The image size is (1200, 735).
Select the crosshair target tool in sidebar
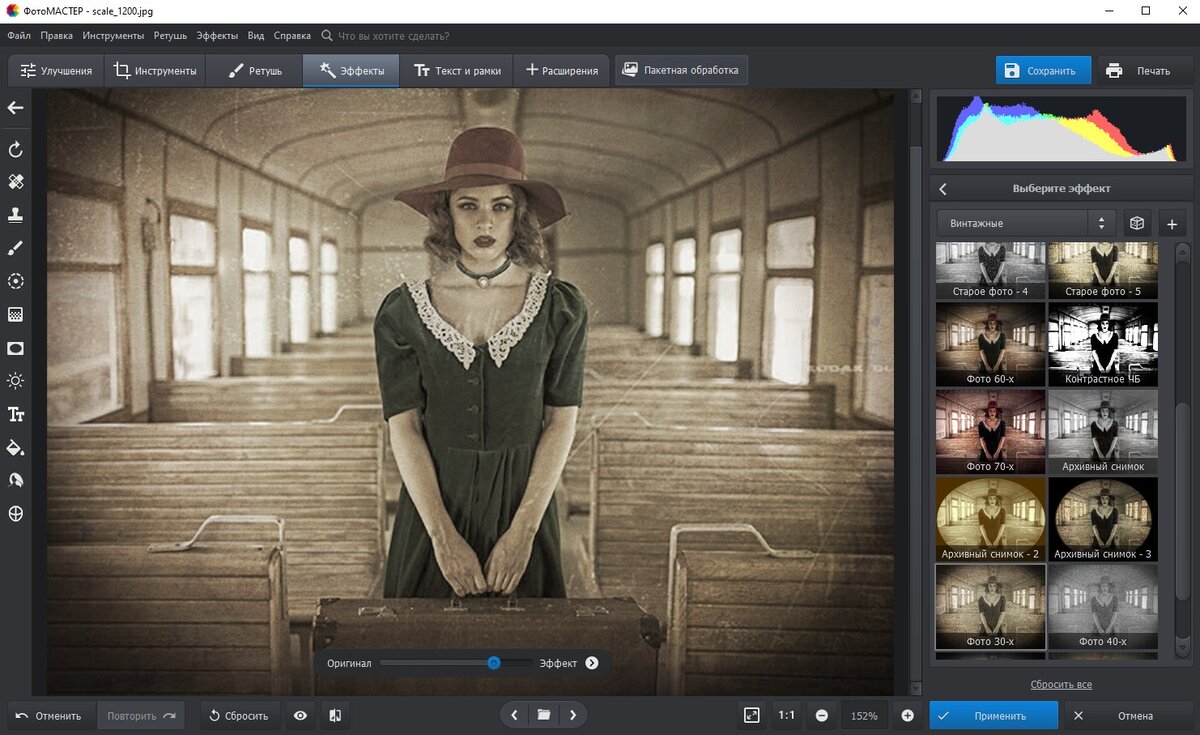[15, 514]
